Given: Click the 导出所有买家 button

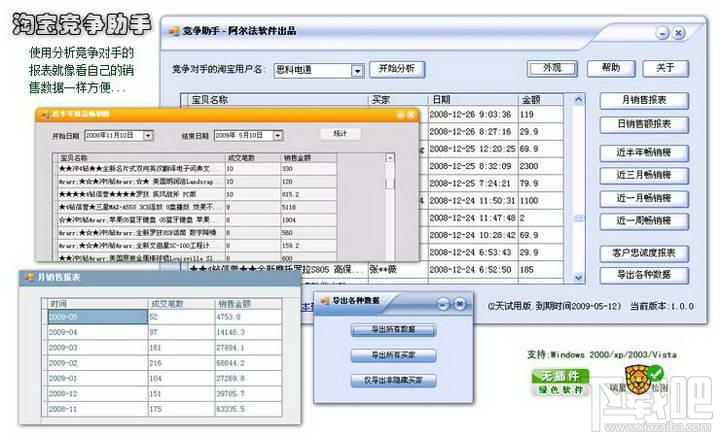Looking at the screenshot, I should click(x=393, y=355).
